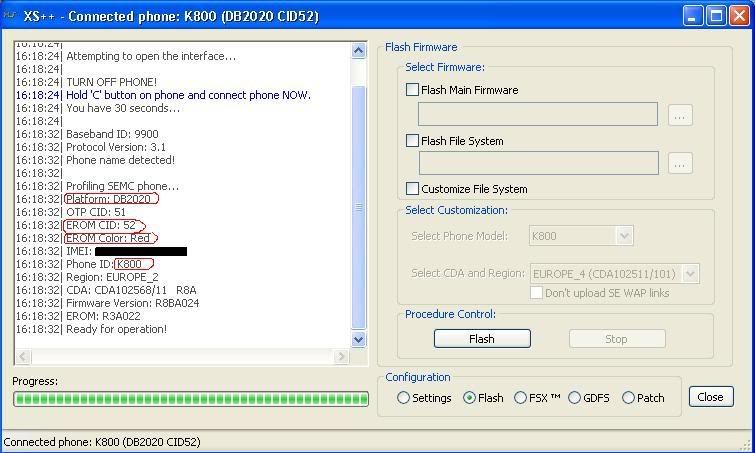Click log line 'OTP CID: 51'
Image resolution: width=755 pixels, height=453 pixels.
point(96,212)
